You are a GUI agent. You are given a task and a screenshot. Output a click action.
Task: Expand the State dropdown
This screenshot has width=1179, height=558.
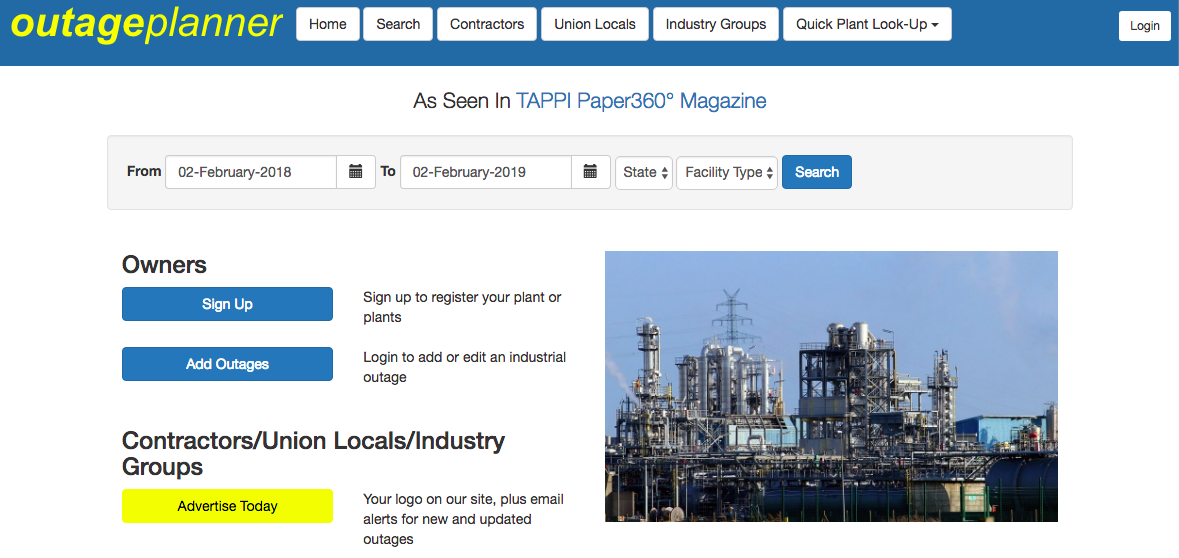tap(644, 172)
